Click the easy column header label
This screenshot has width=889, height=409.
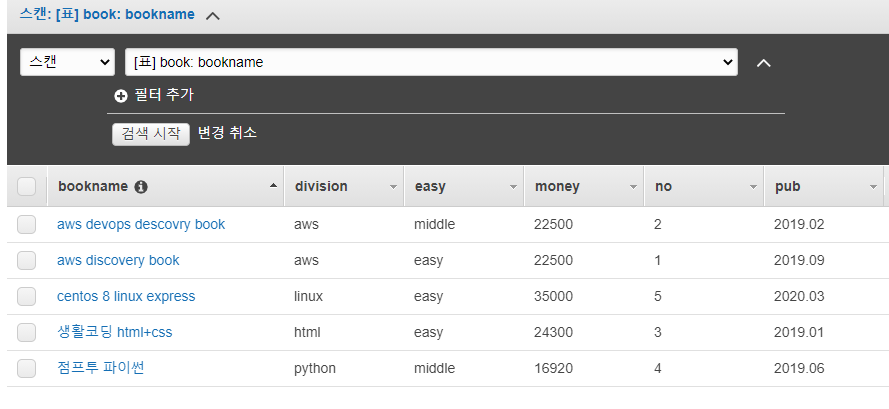pyautogui.click(x=430, y=187)
